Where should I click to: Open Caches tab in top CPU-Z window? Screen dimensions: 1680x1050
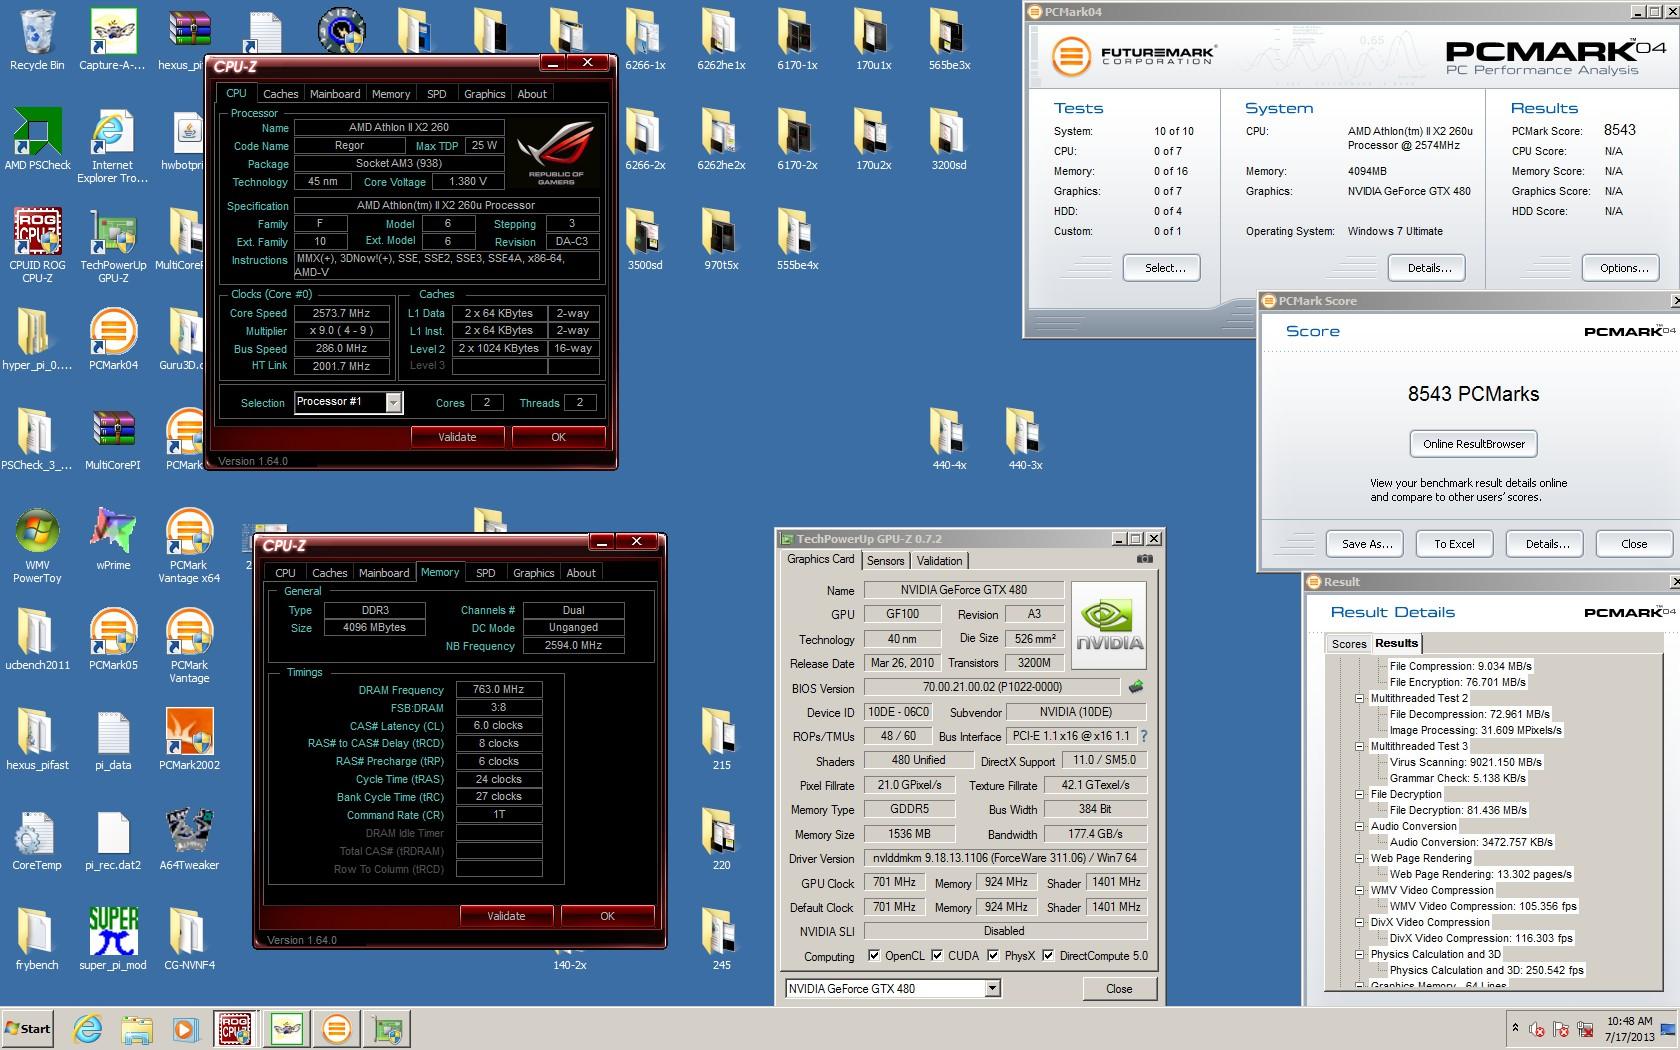(x=281, y=94)
